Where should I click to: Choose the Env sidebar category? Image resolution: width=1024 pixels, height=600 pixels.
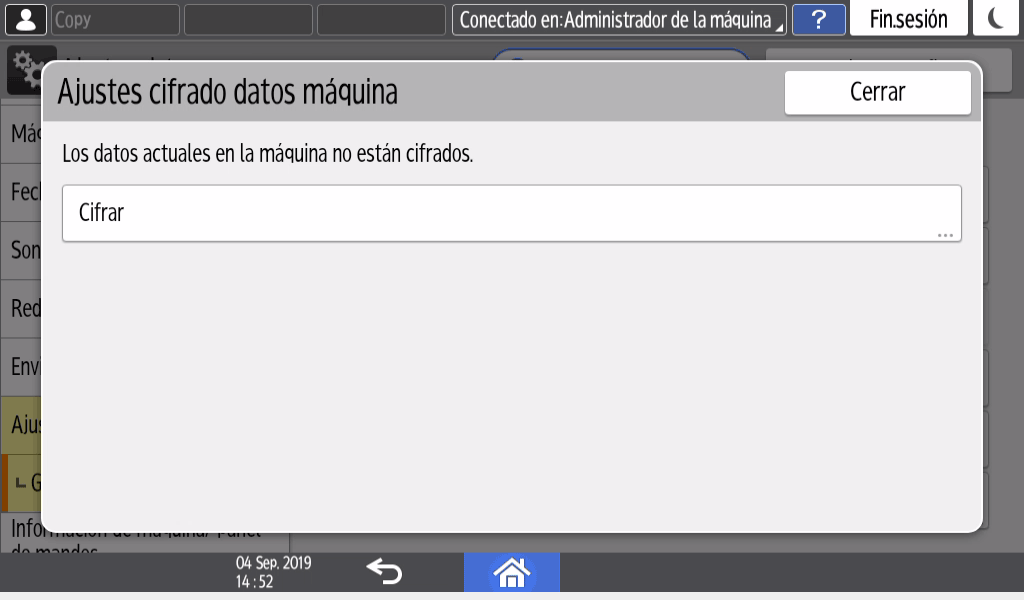tap(24, 366)
